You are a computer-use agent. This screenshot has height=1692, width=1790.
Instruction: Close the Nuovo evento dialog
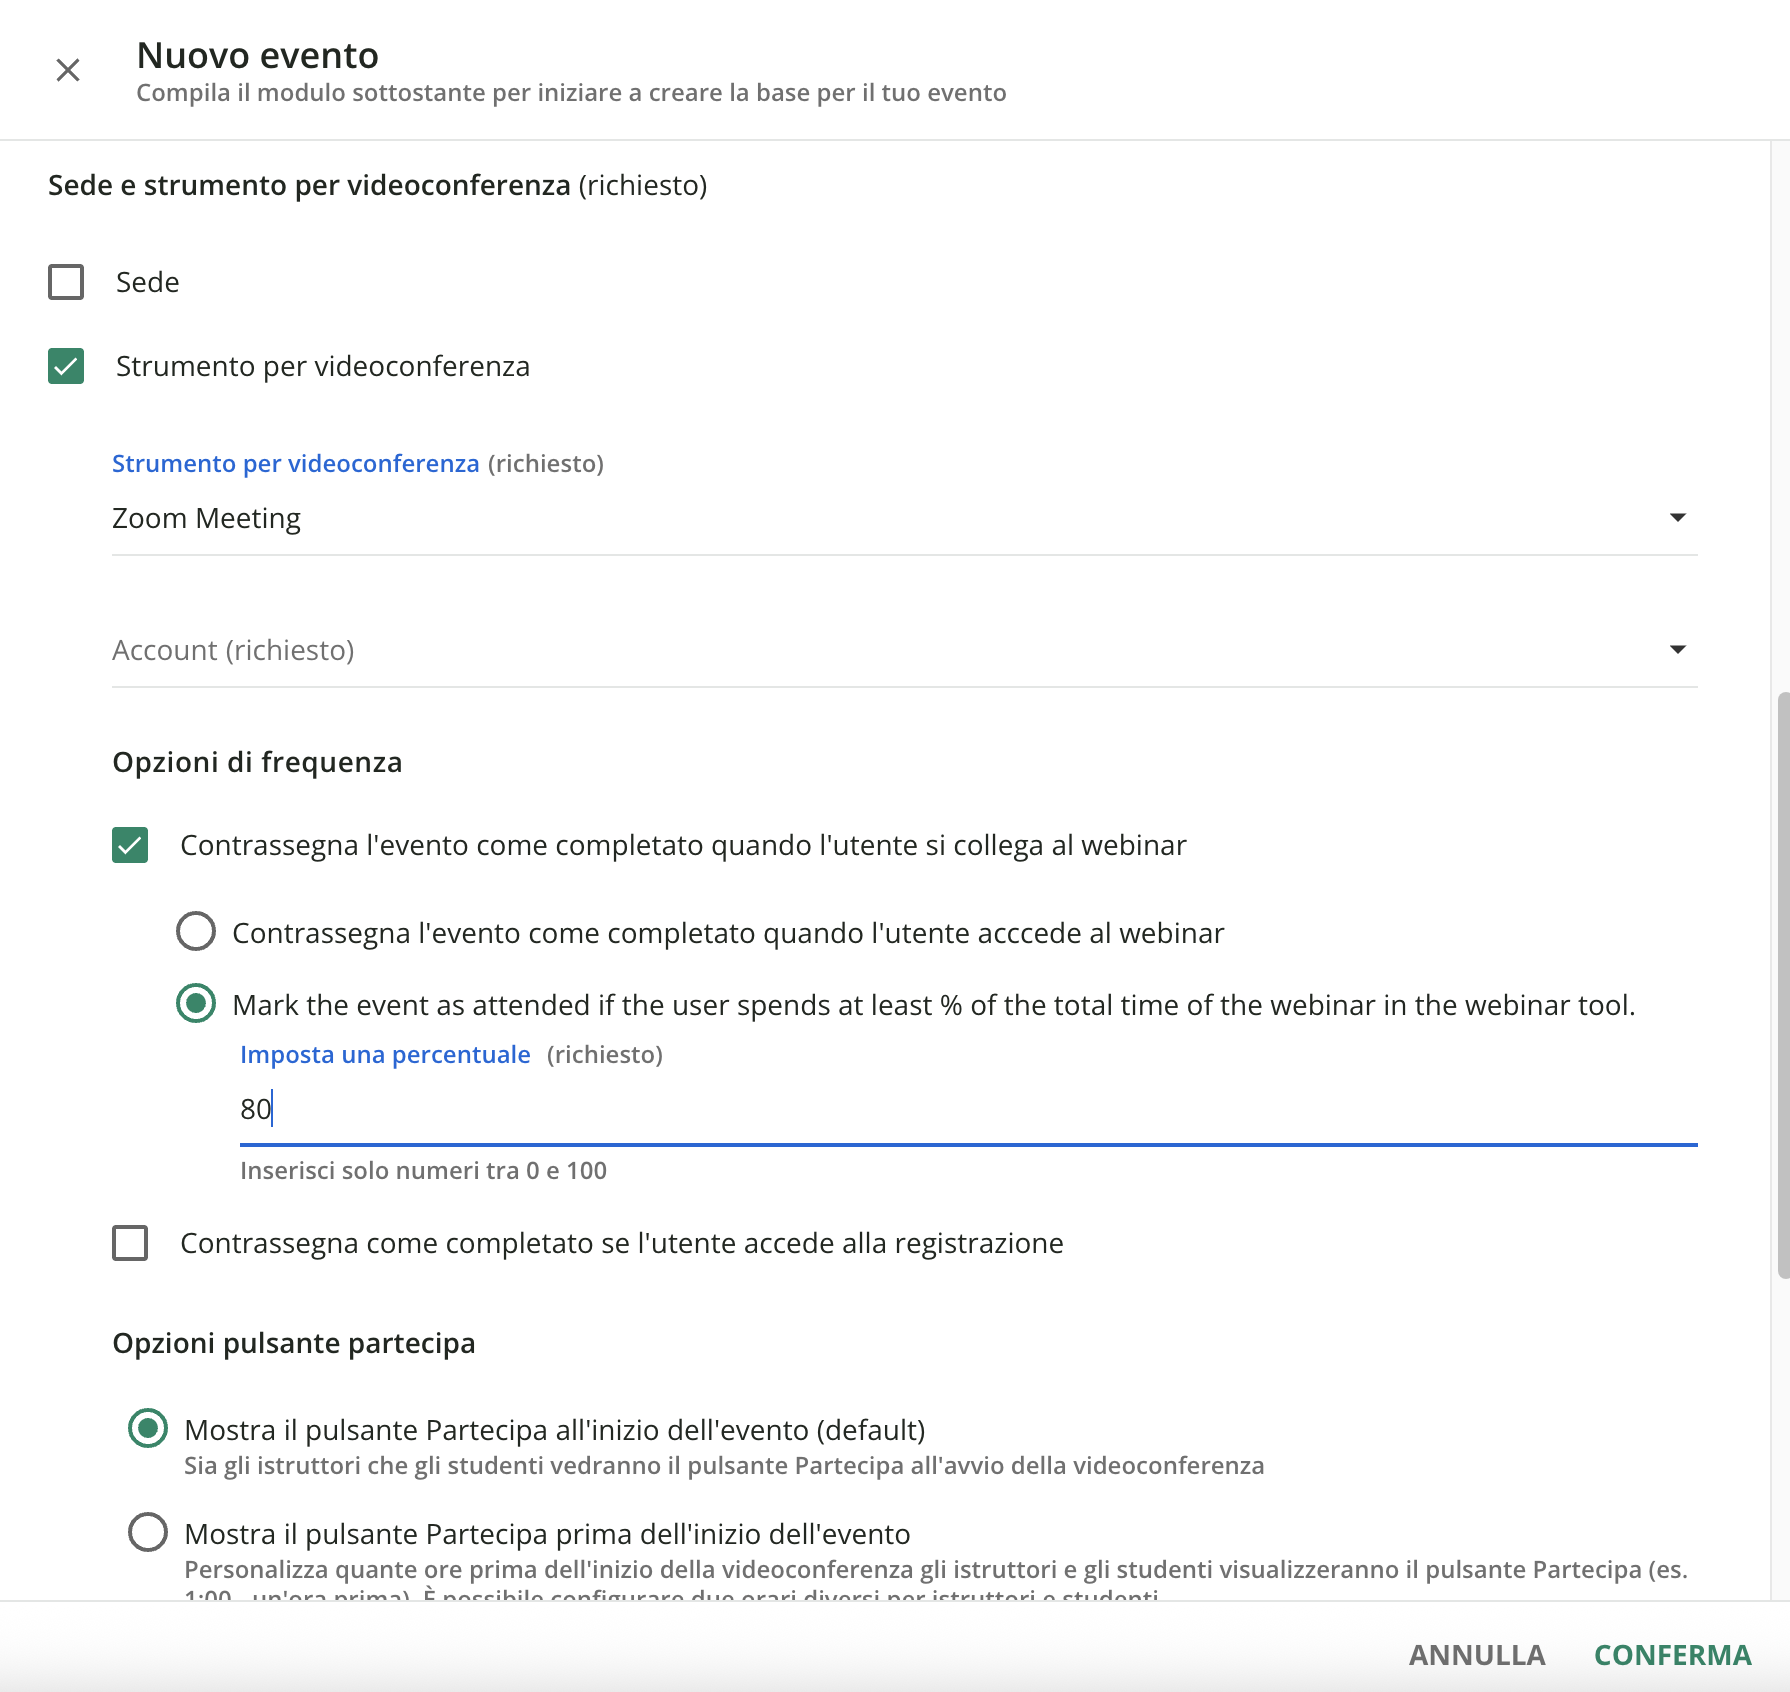click(x=68, y=70)
